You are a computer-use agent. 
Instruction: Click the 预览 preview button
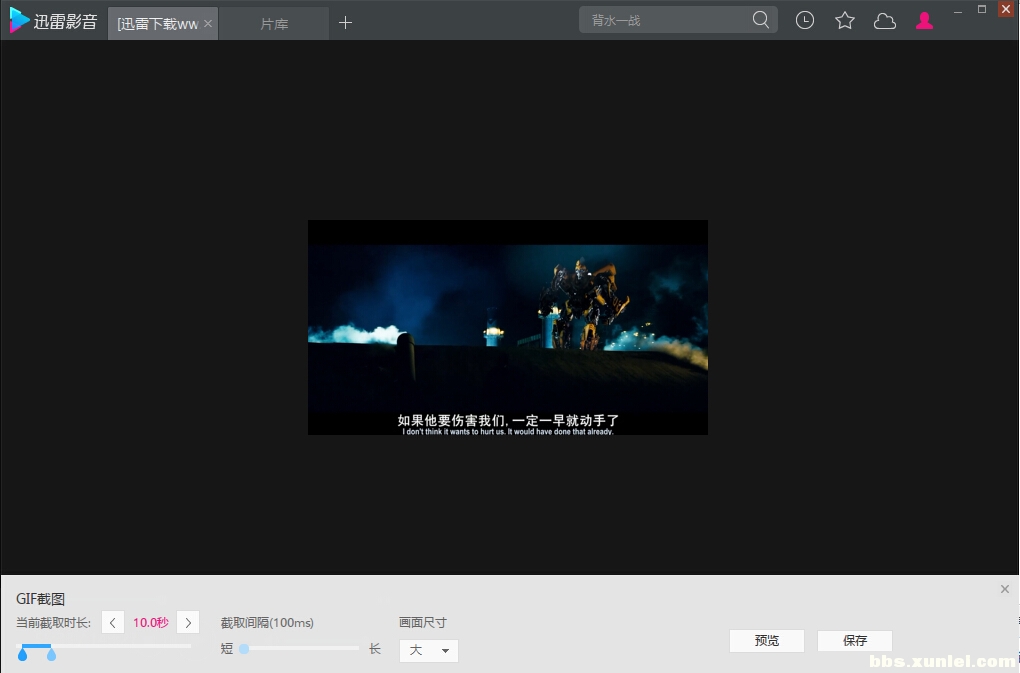click(766, 641)
